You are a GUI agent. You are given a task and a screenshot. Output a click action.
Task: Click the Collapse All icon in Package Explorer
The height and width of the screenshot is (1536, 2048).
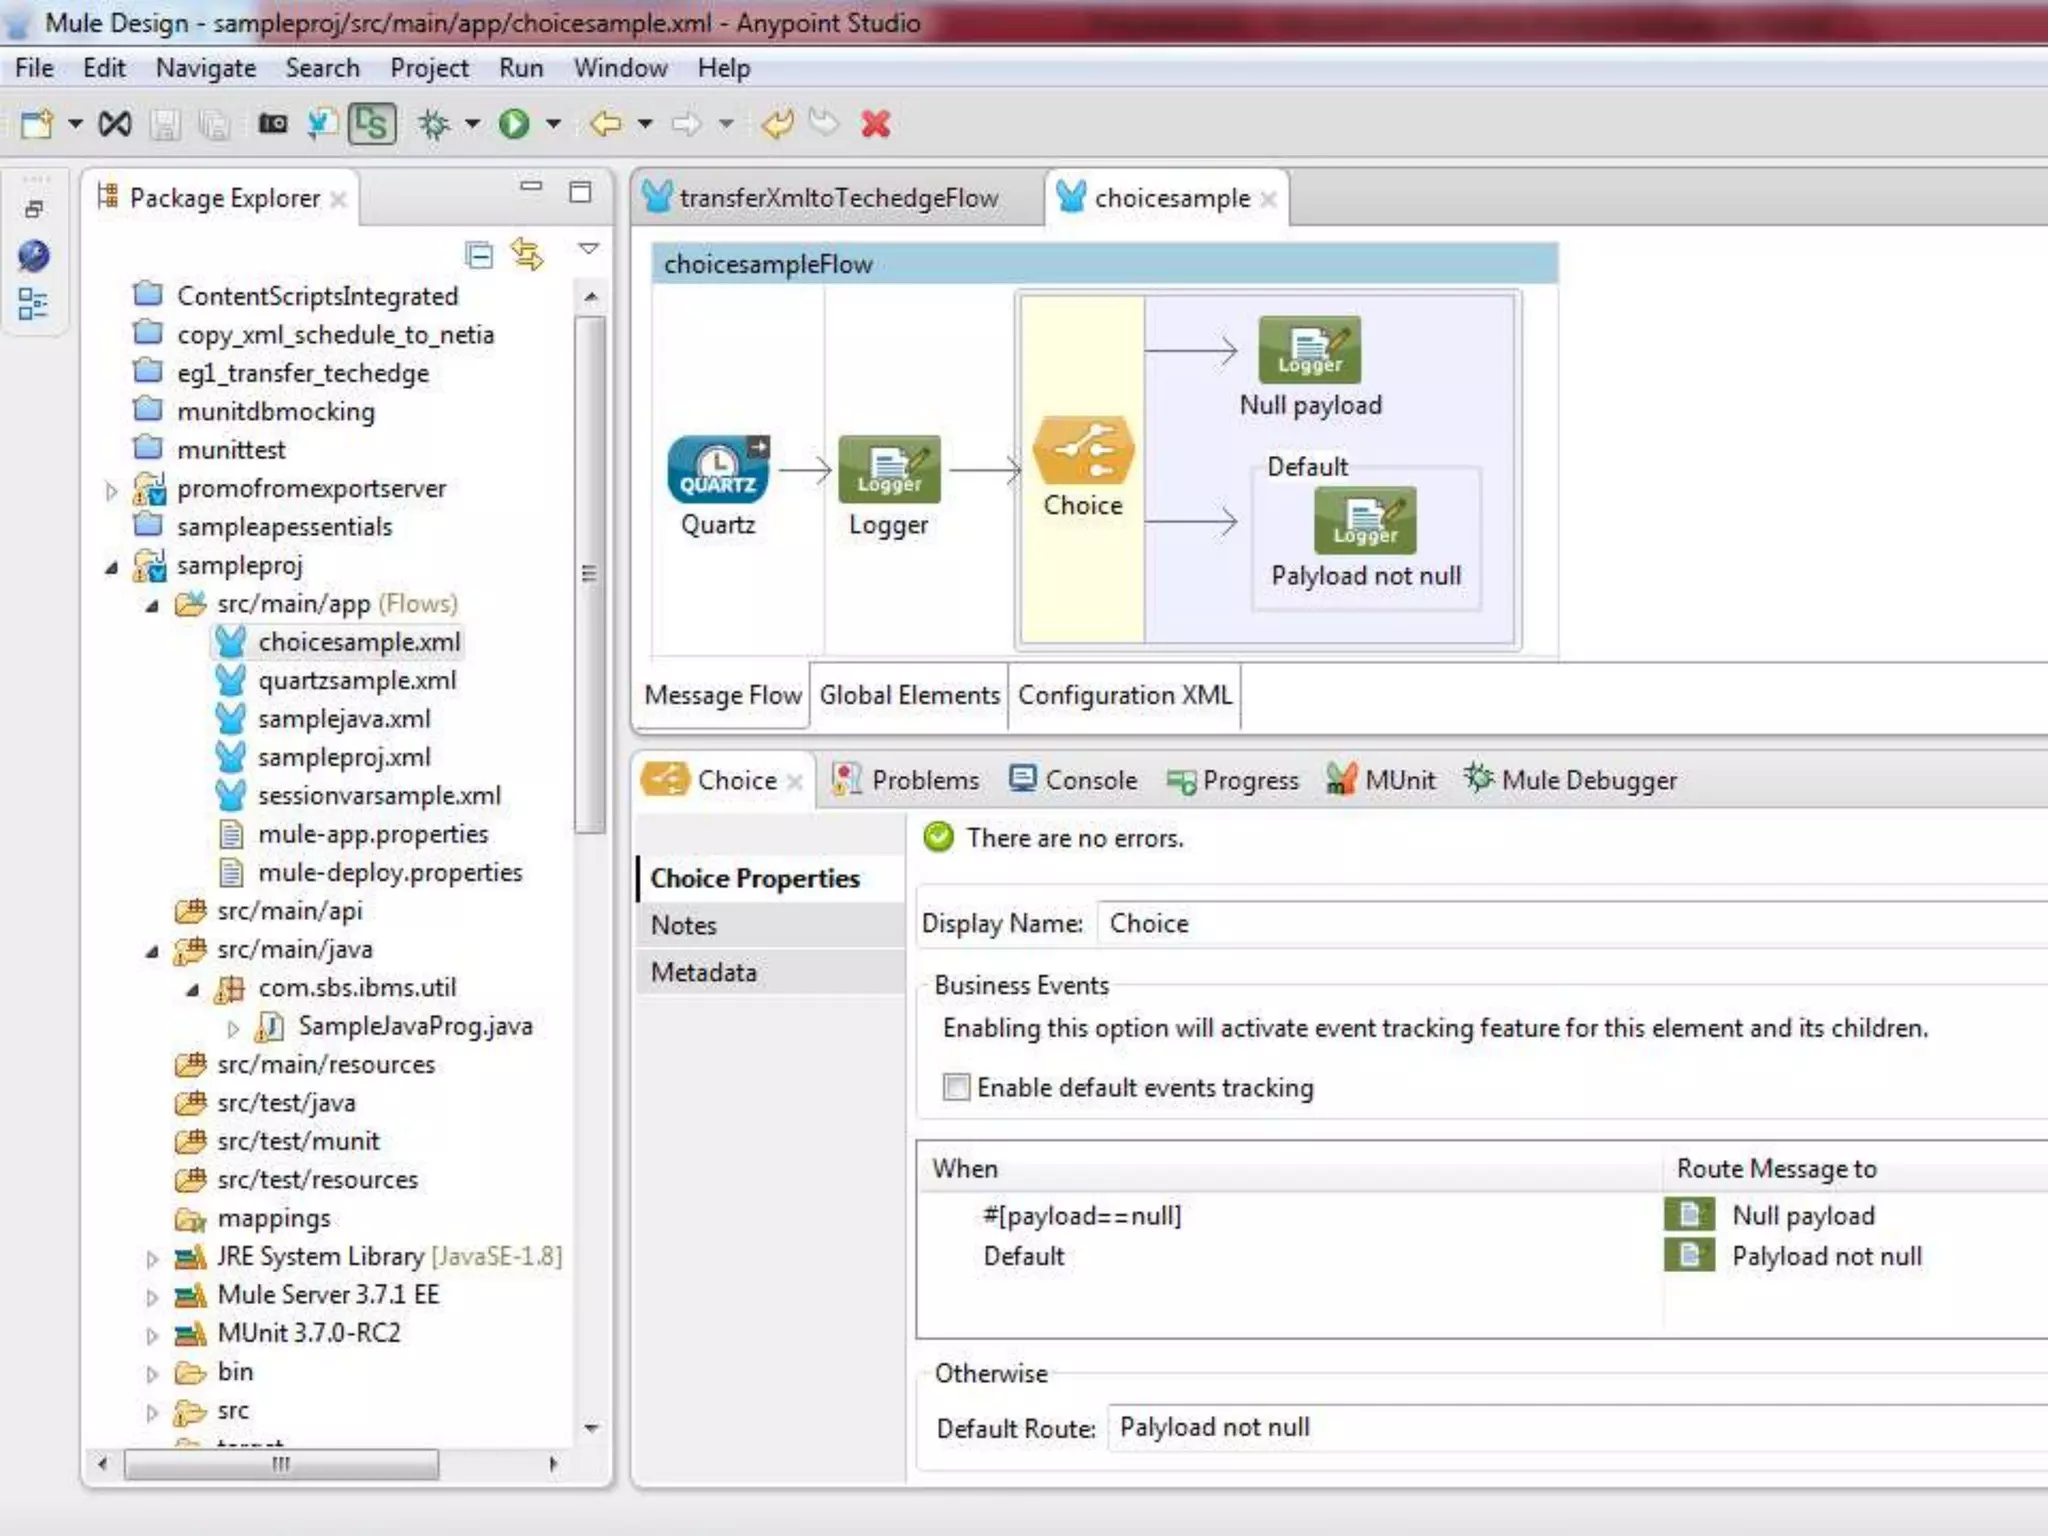tap(480, 255)
